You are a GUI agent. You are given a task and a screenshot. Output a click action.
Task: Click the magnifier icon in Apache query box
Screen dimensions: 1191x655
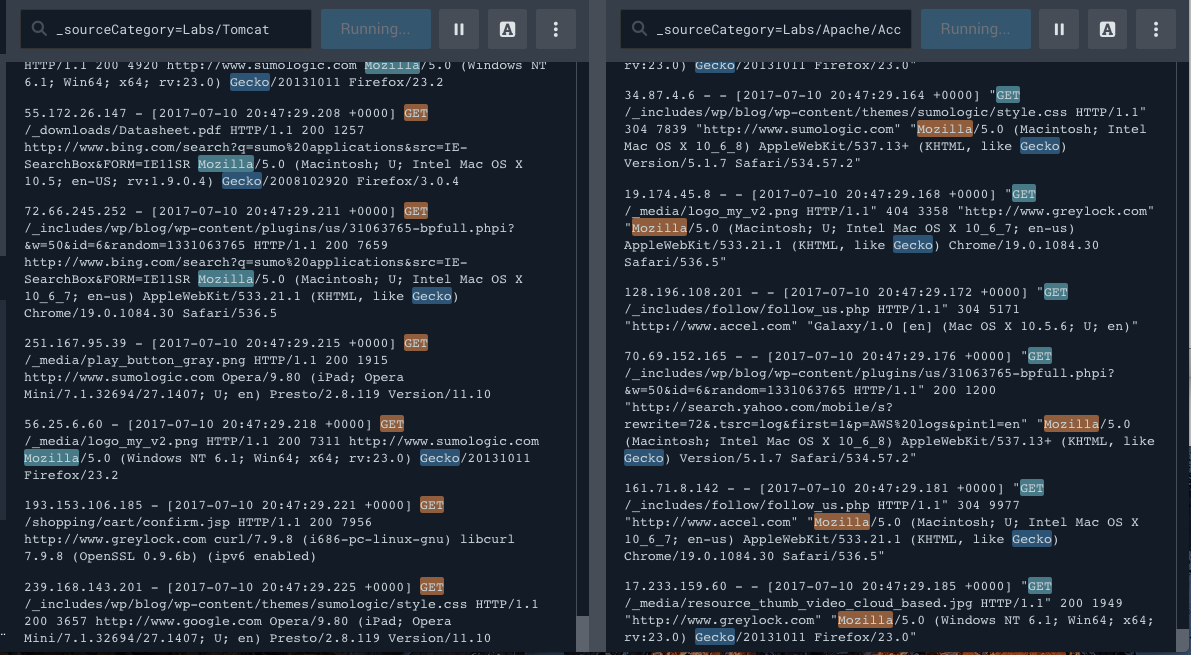click(x=637, y=30)
